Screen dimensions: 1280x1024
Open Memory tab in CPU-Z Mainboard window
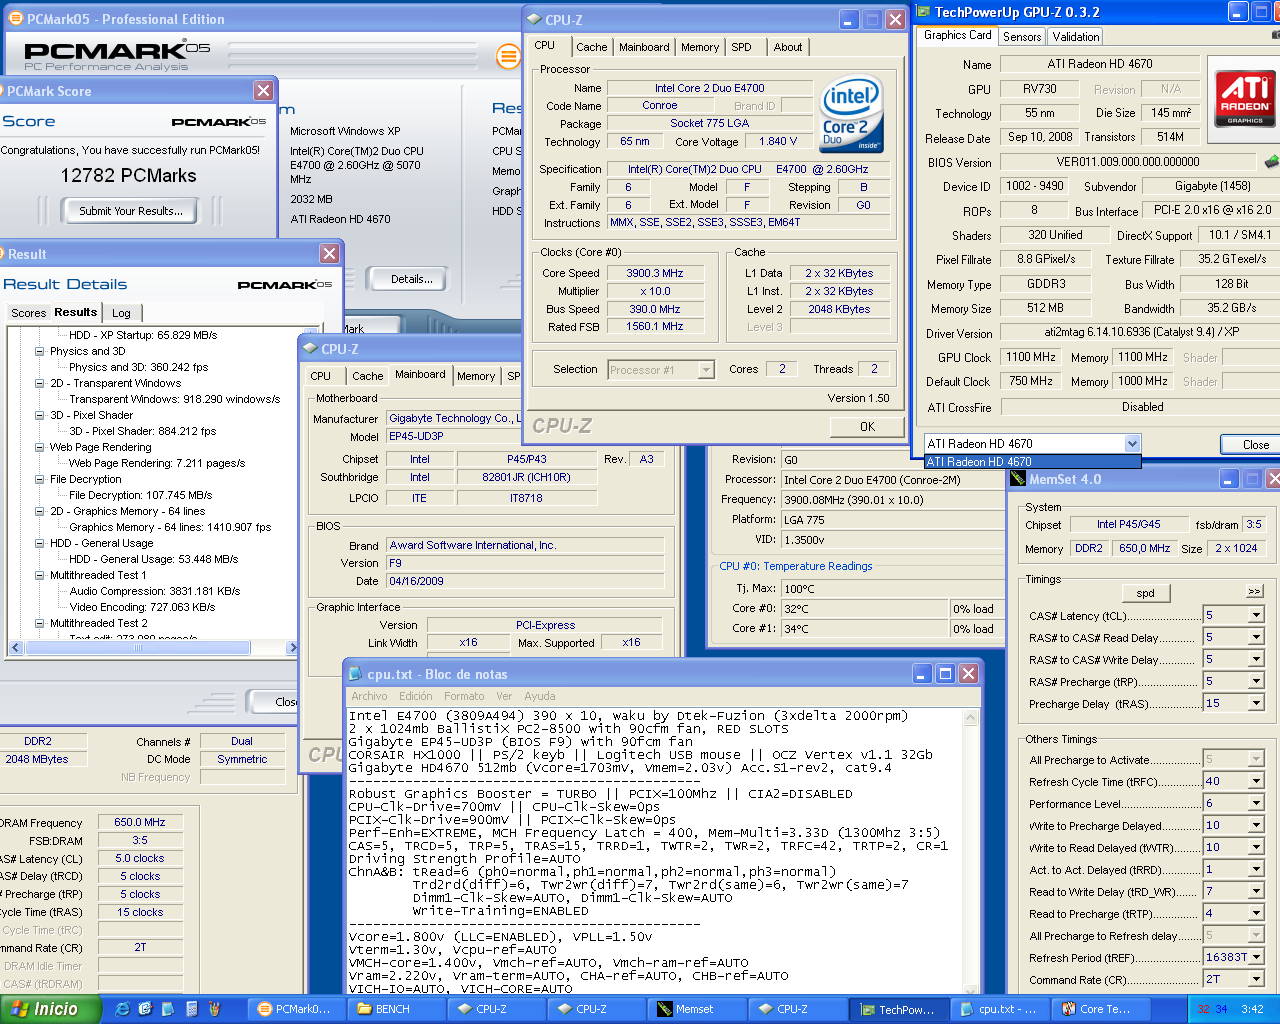[476, 376]
